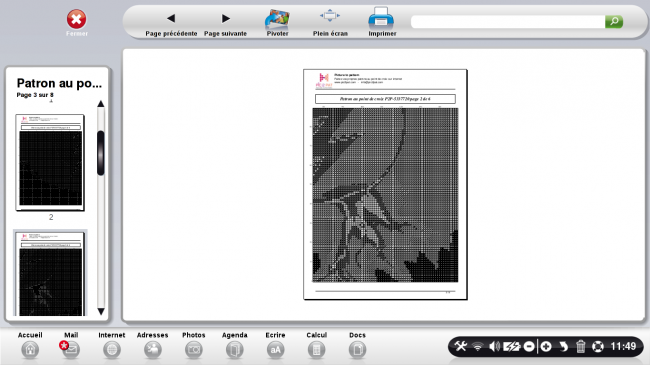The width and height of the screenshot is (650, 365).
Task: Close the viewer with the red Fermer button
Action: (x=77, y=23)
